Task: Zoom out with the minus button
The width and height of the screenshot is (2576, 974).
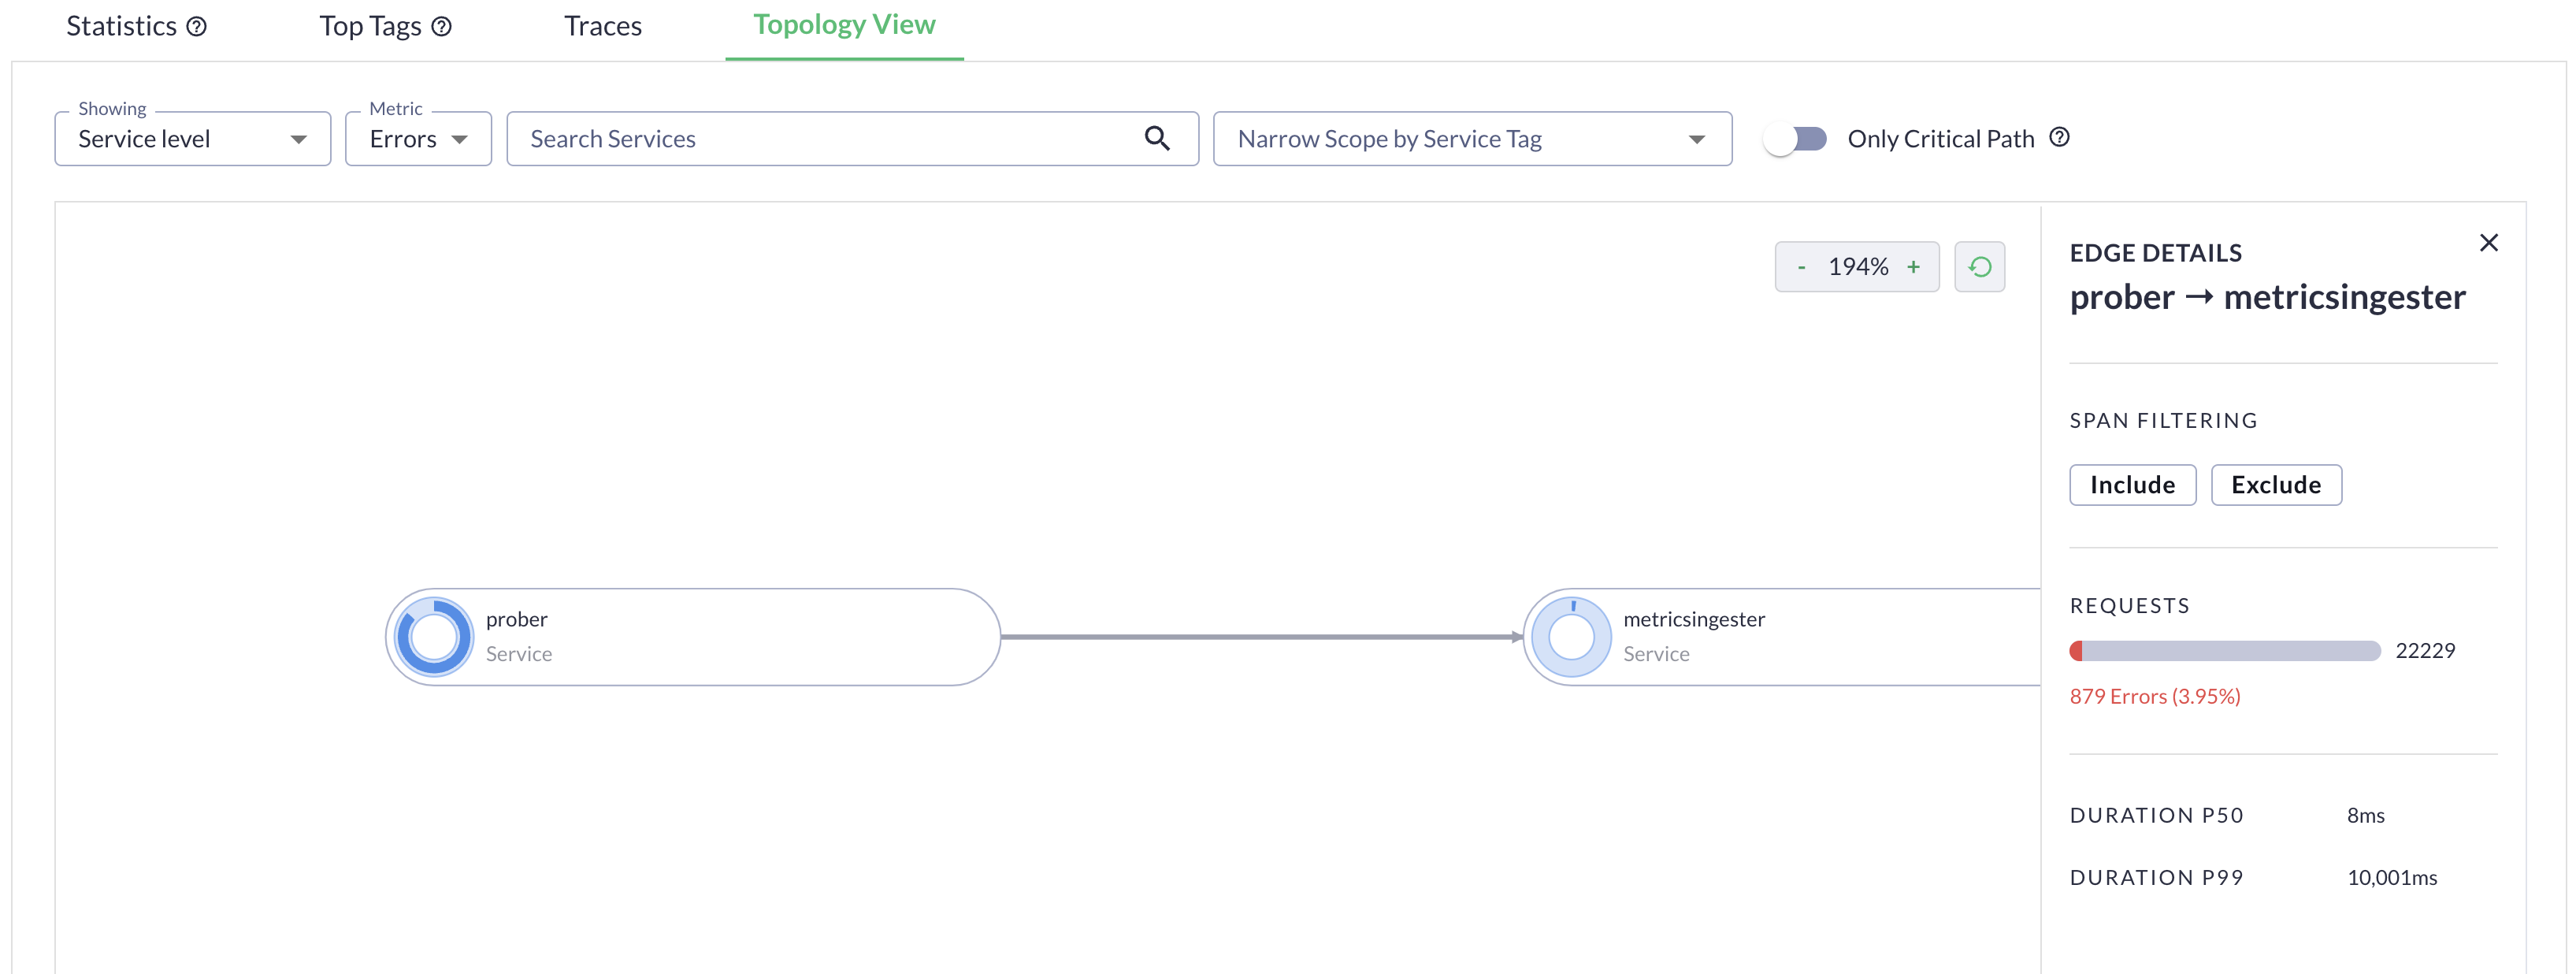Action: click(x=1801, y=267)
